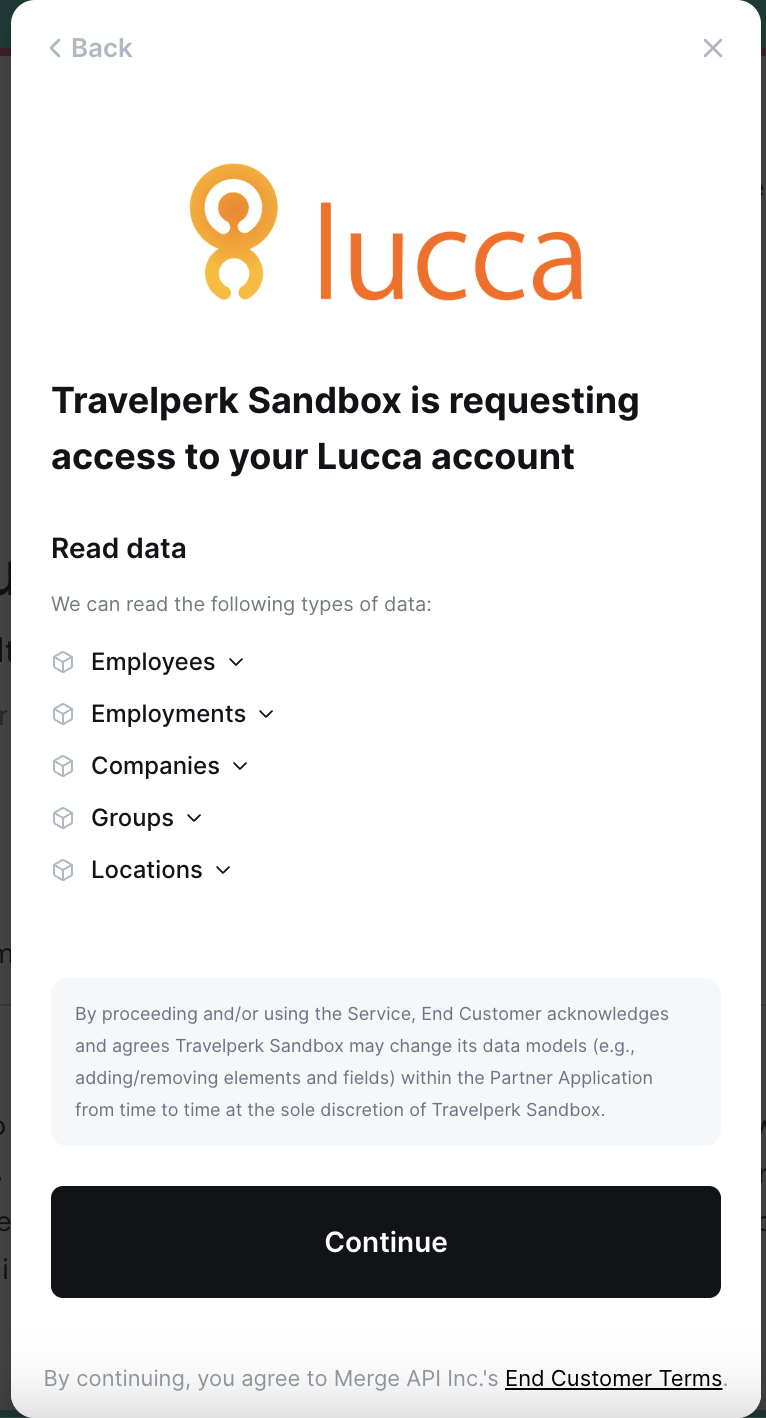
Task: Go back using the Back link
Action: [x=91, y=48]
